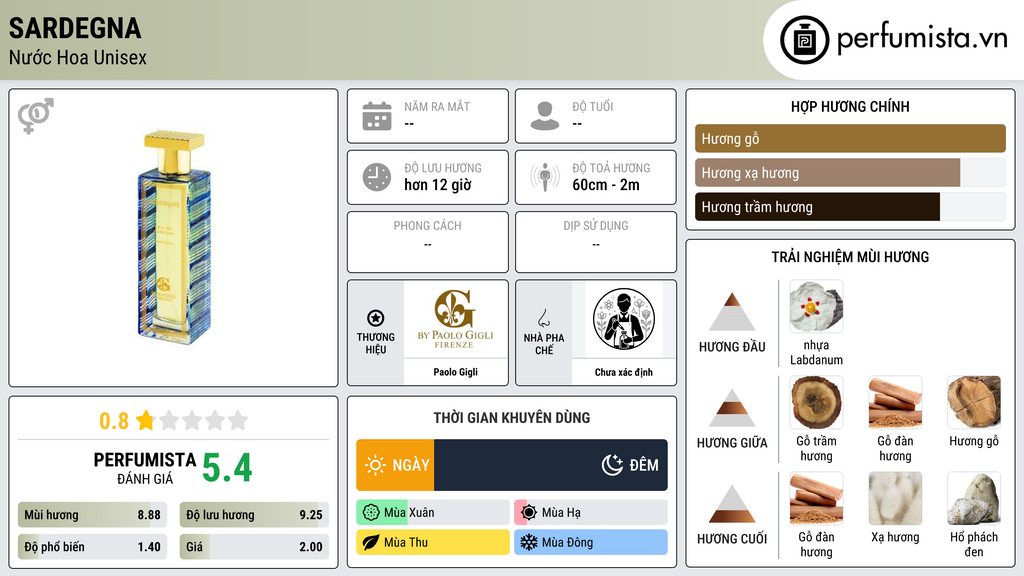The image size is (1024, 576).
Task: Click the perfumista.vn site name
Action: 922,39
